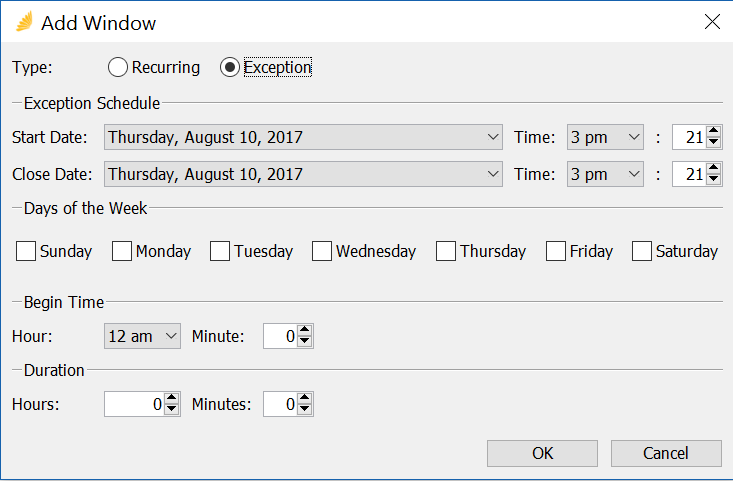Open the Begin Time Hour dropdown
The image size is (733, 481).
coord(142,336)
